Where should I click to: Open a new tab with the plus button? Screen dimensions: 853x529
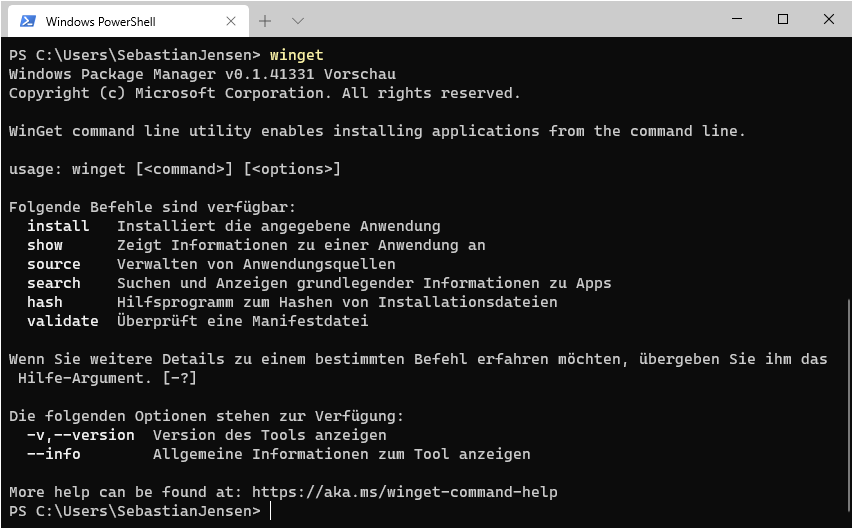265,21
